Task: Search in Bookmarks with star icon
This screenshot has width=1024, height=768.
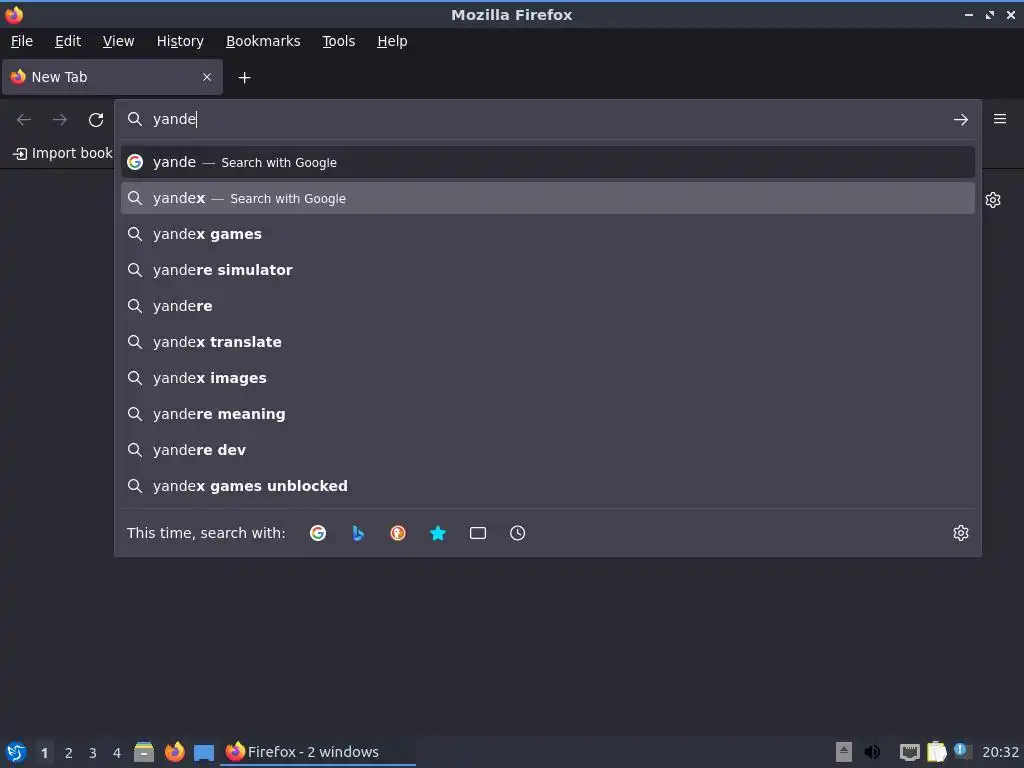Action: point(438,533)
